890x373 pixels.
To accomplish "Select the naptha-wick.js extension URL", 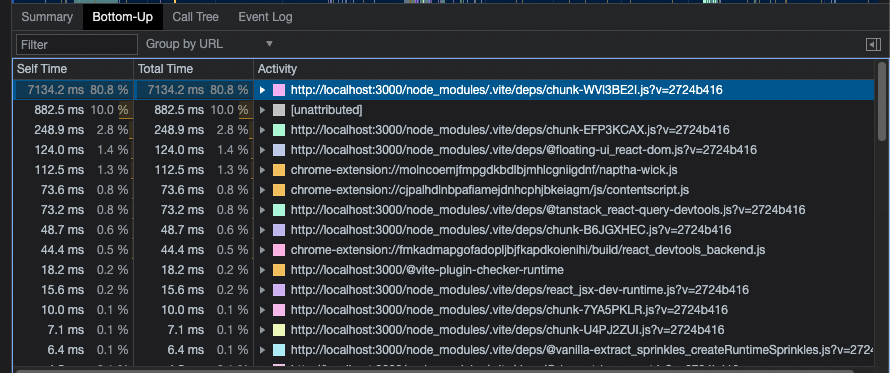I will tap(484, 170).
